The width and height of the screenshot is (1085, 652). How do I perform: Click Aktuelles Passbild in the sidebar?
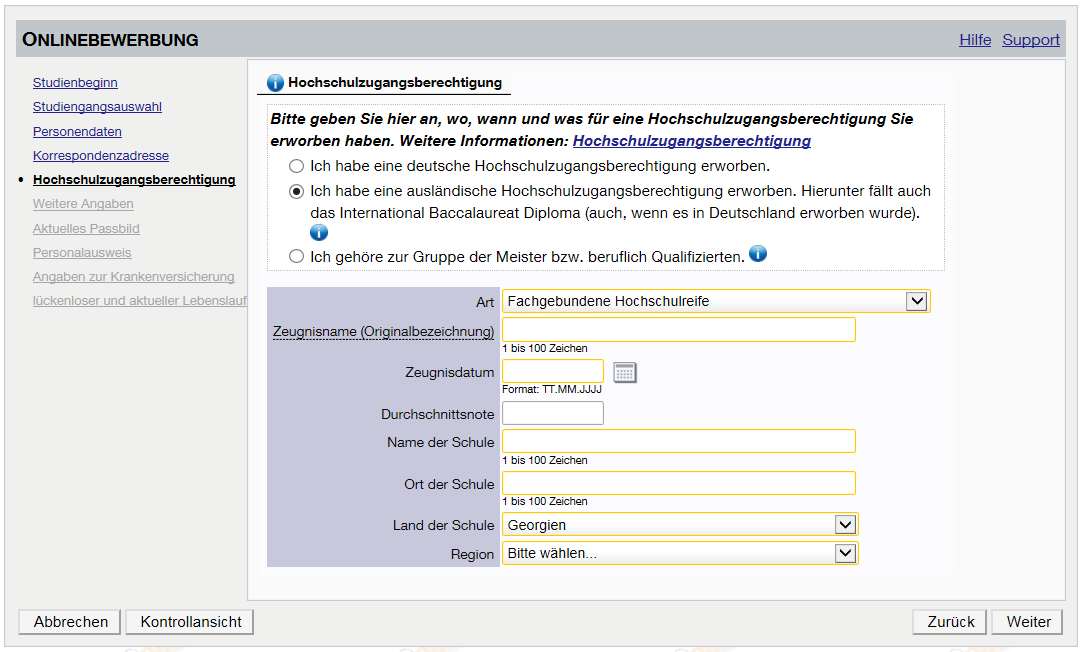[86, 228]
